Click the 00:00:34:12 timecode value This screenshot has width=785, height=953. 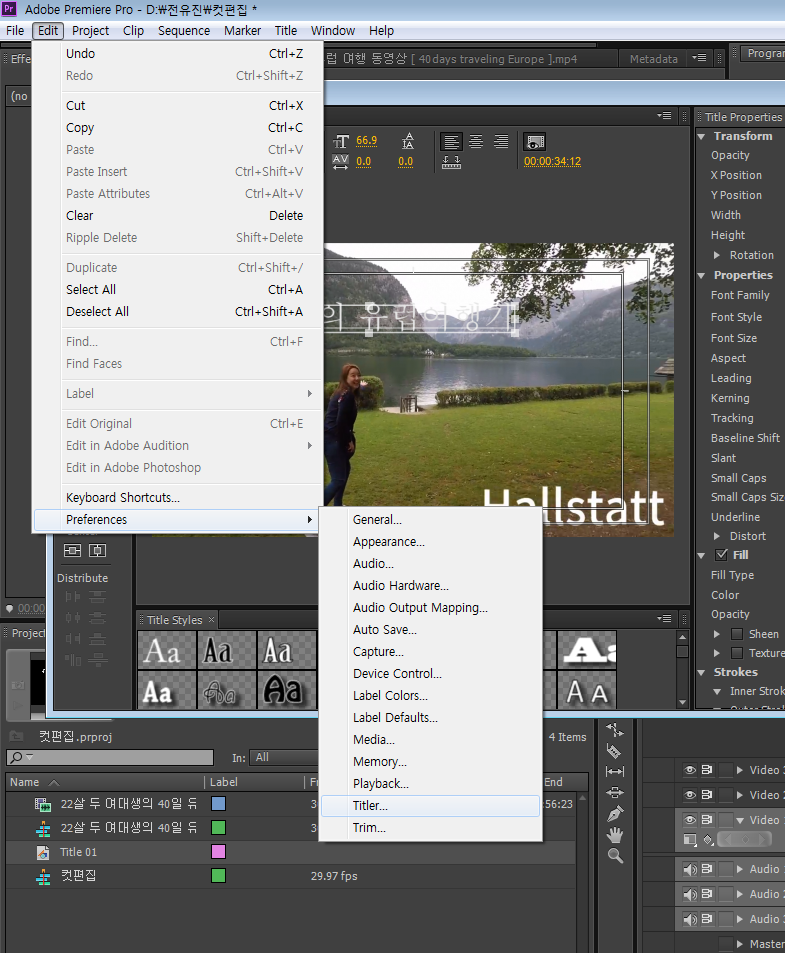552,161
